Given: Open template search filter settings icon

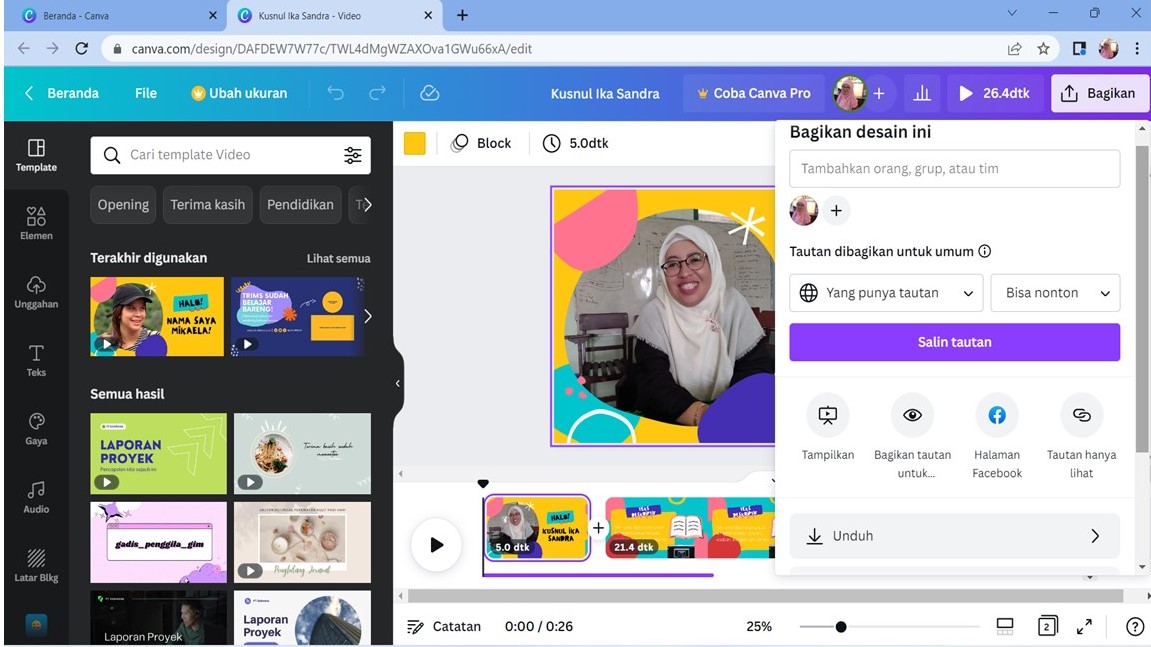Looking at the screenshot, I should [x=353, y=155].
